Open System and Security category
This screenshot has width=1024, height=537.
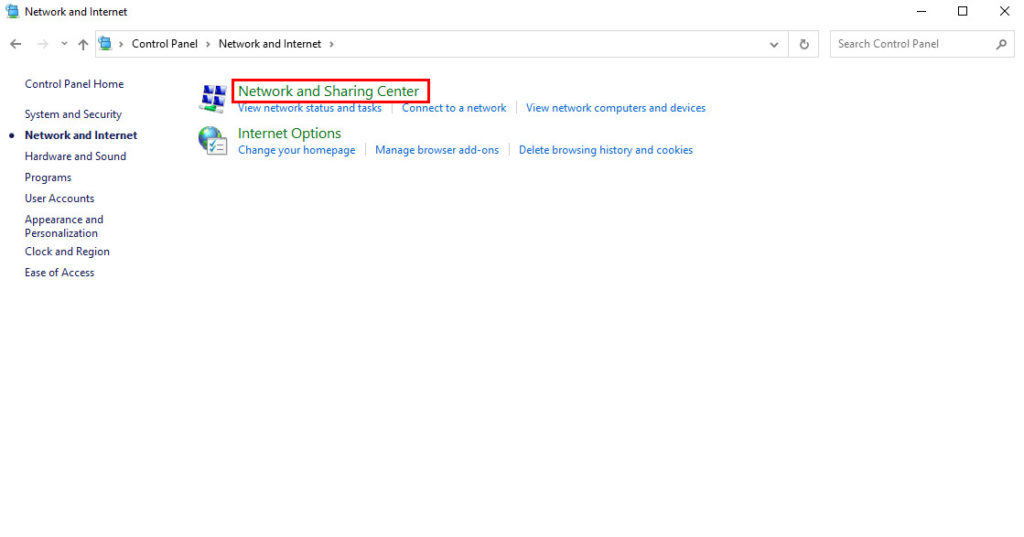coord(73,114)
